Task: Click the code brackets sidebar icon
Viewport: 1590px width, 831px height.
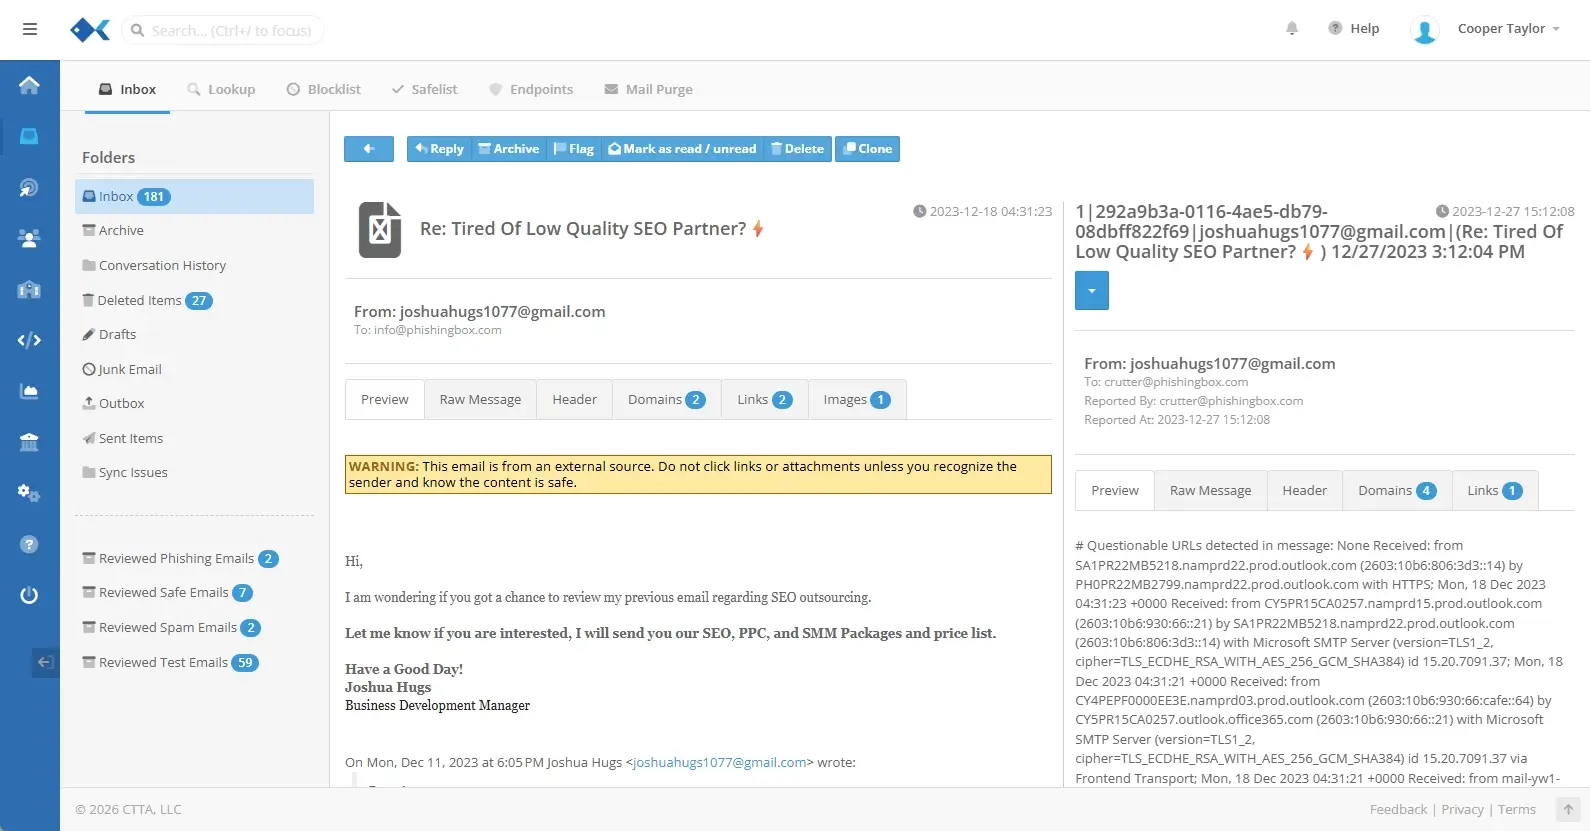Action: click(29, 340)
